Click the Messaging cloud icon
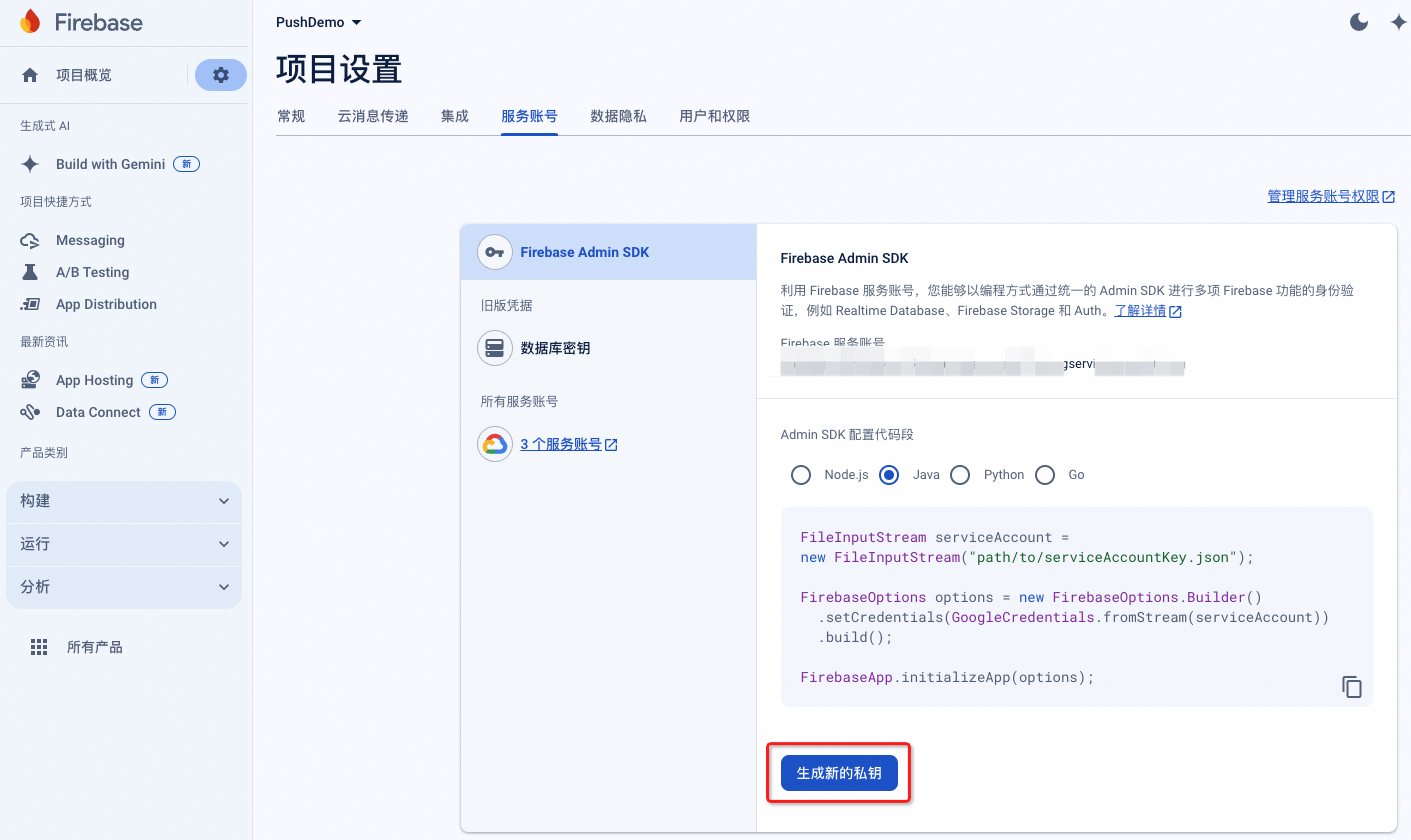Viewport: 1411px width, 840px height. tap(30, 240)
